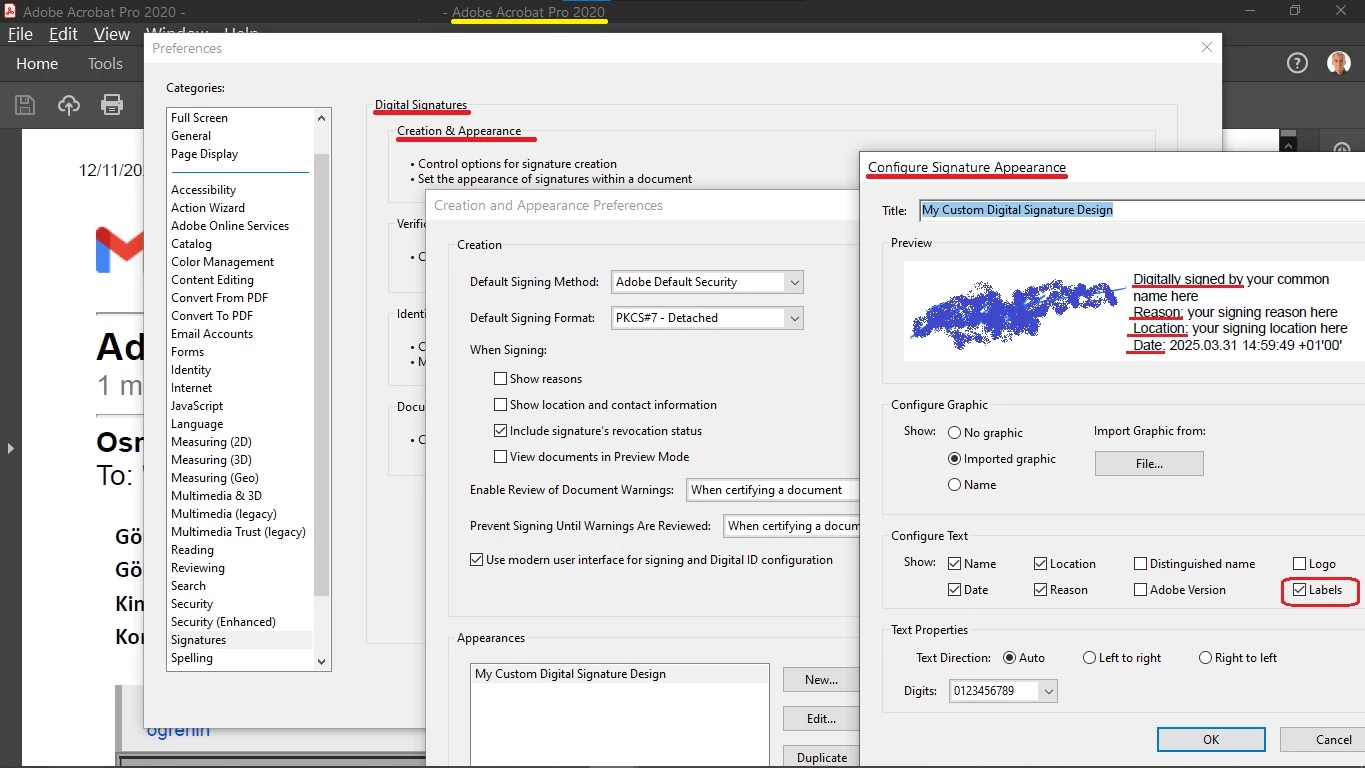Open the File menu
The image size is (1365, 768).
pos(20,34)
